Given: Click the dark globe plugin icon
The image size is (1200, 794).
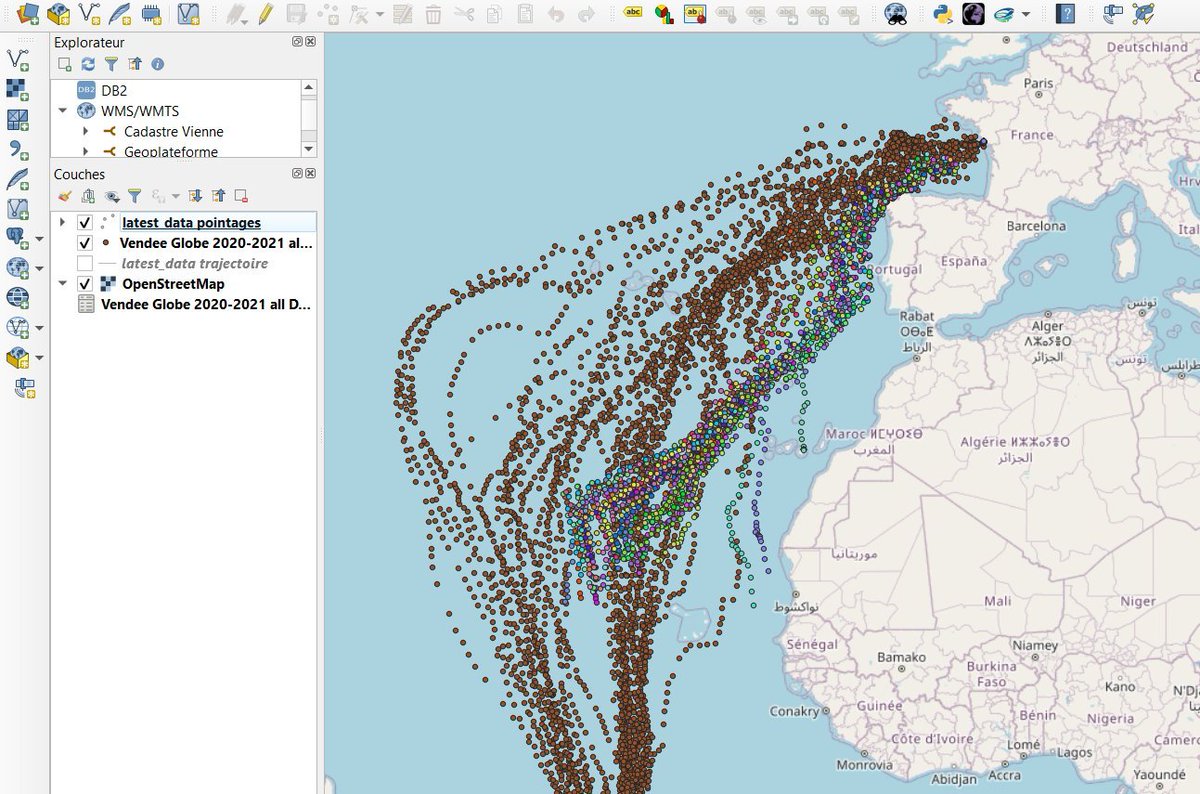Looking at the screenshot, I should point(973,13).
